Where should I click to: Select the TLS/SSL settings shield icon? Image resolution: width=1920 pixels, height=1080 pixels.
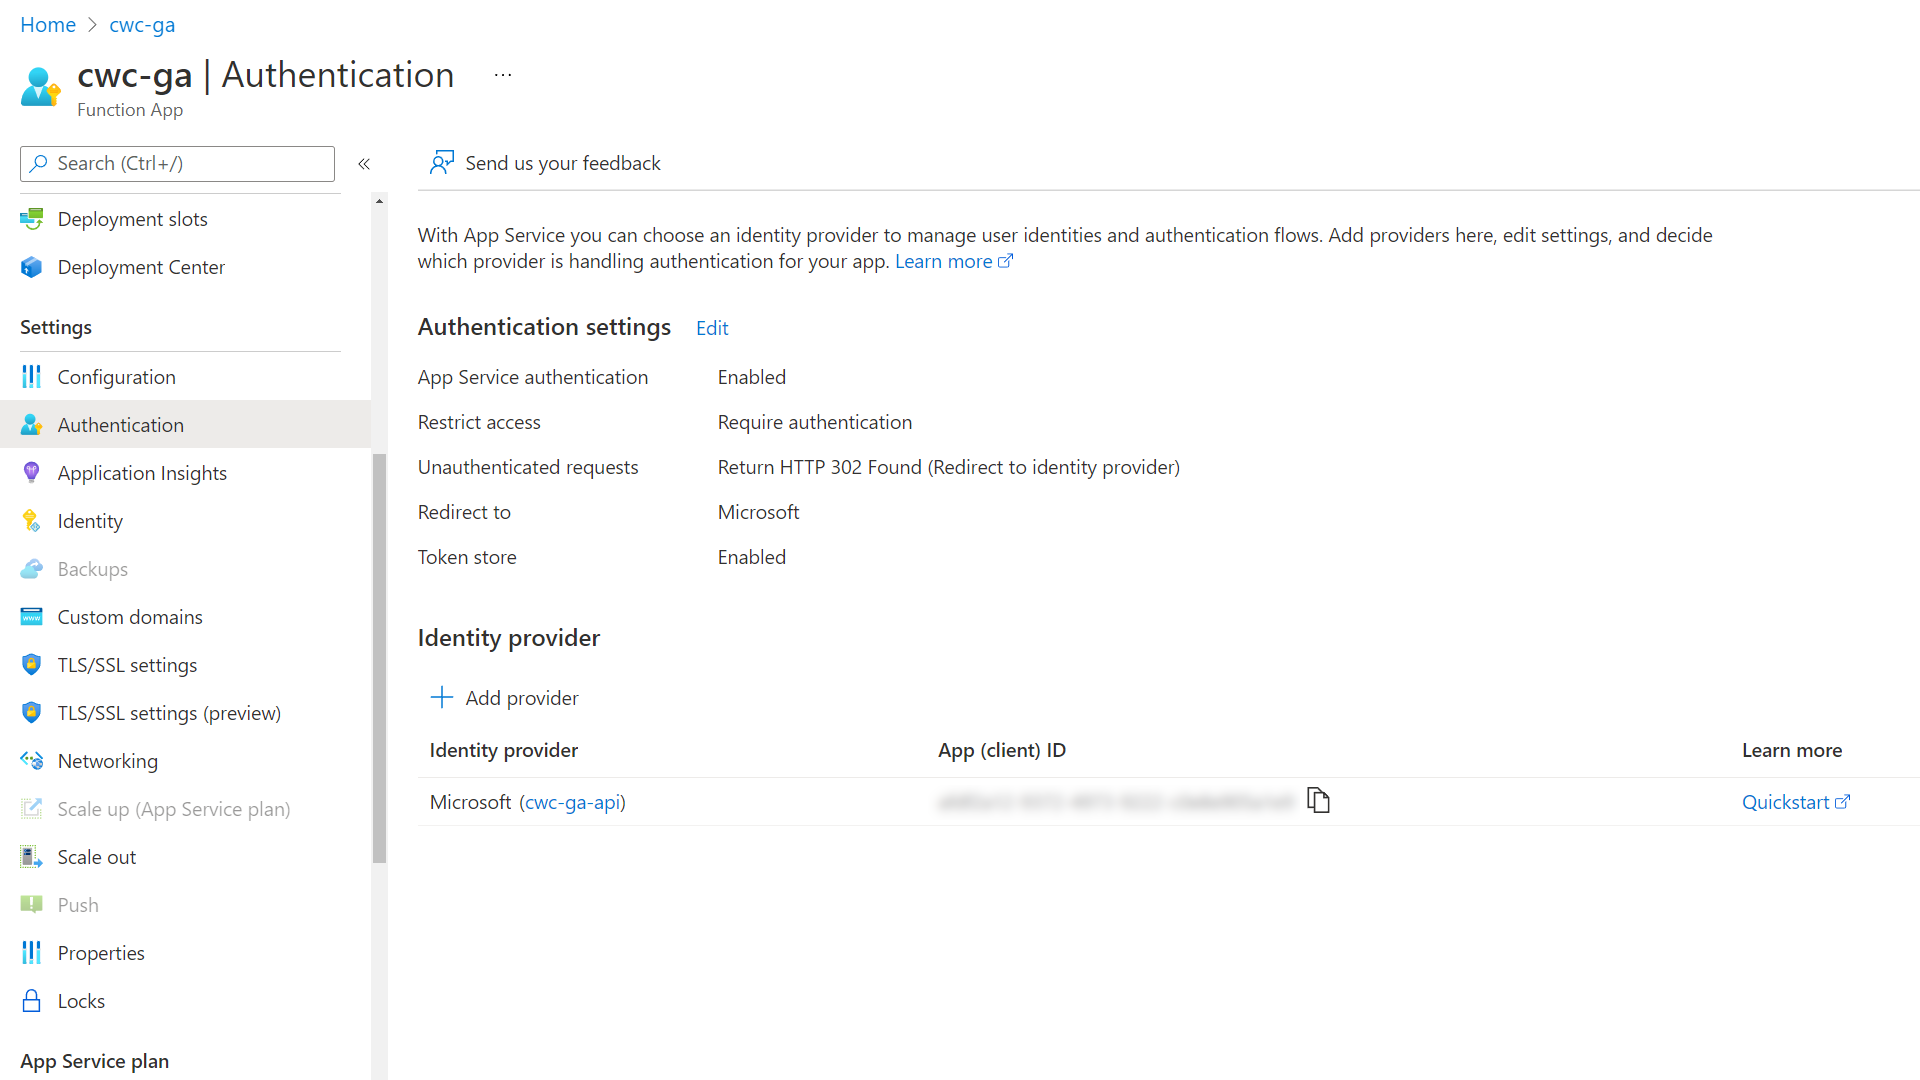pos(31,664)
